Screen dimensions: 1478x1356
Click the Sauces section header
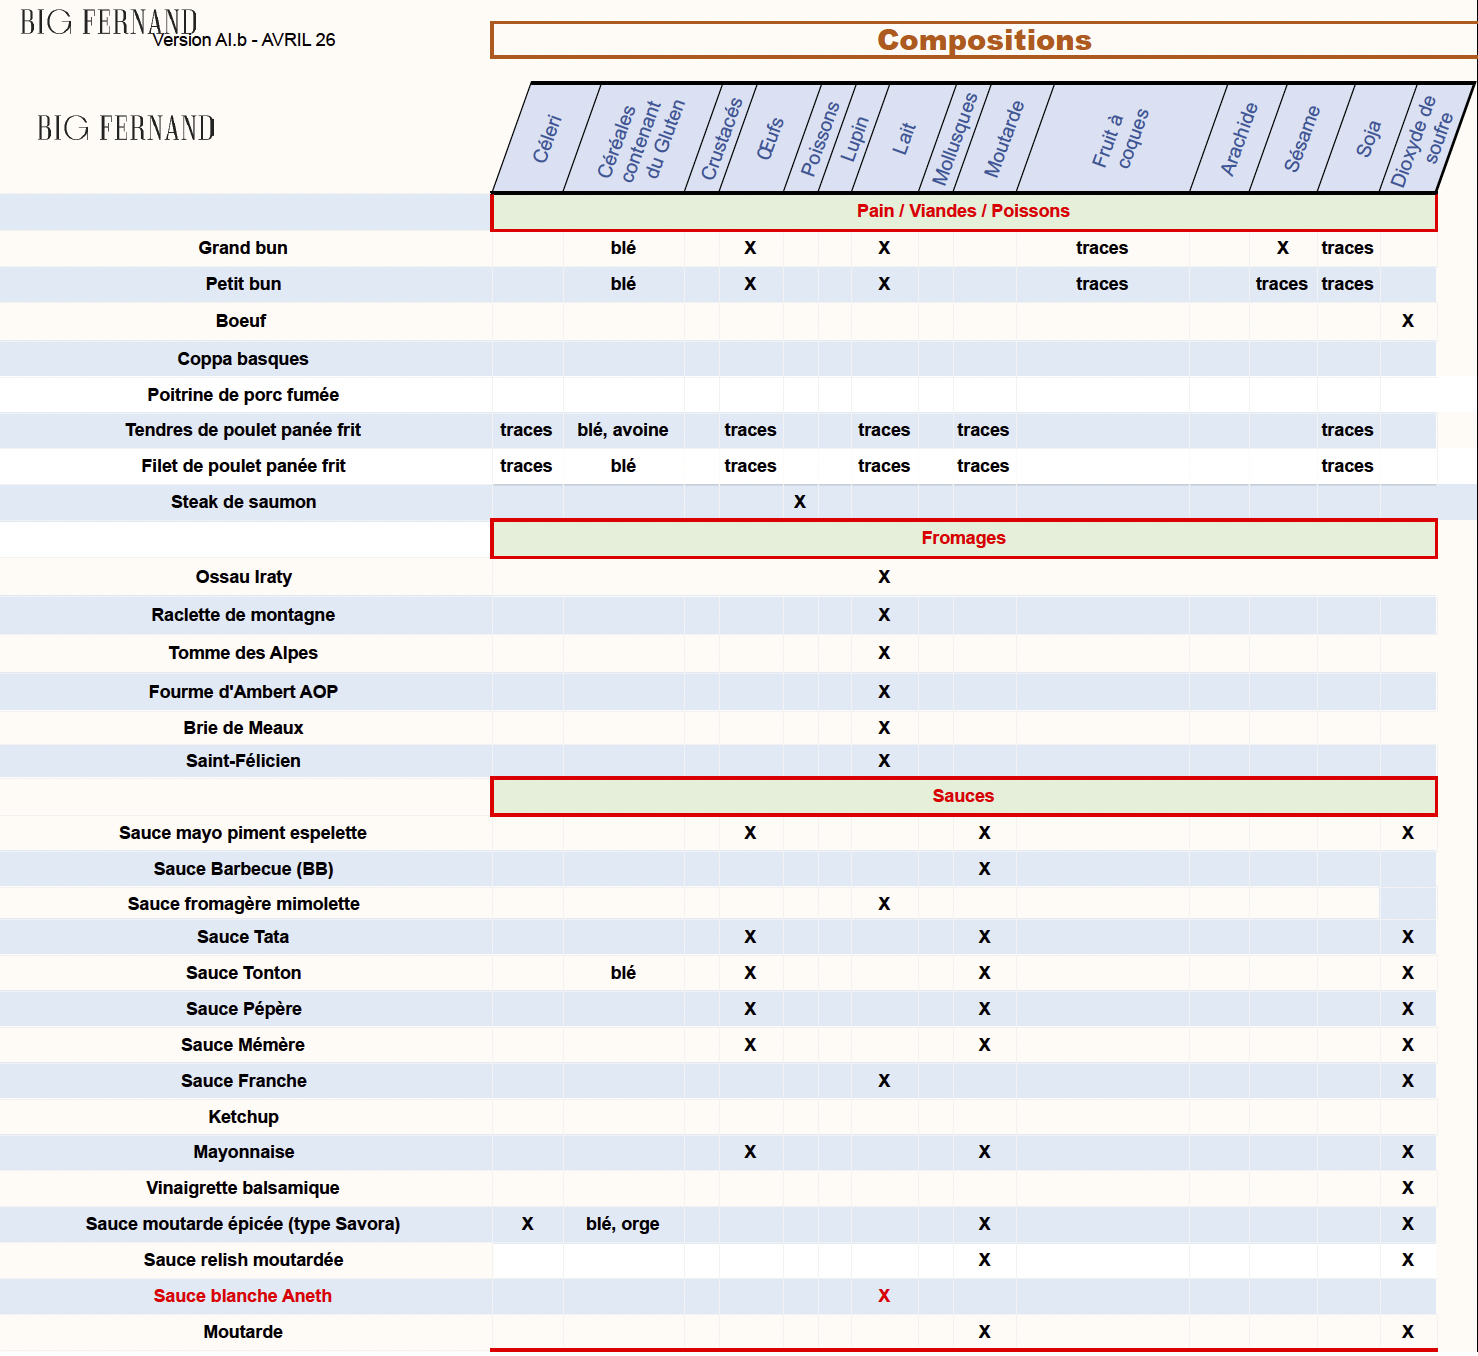click(x=963, y=796)
